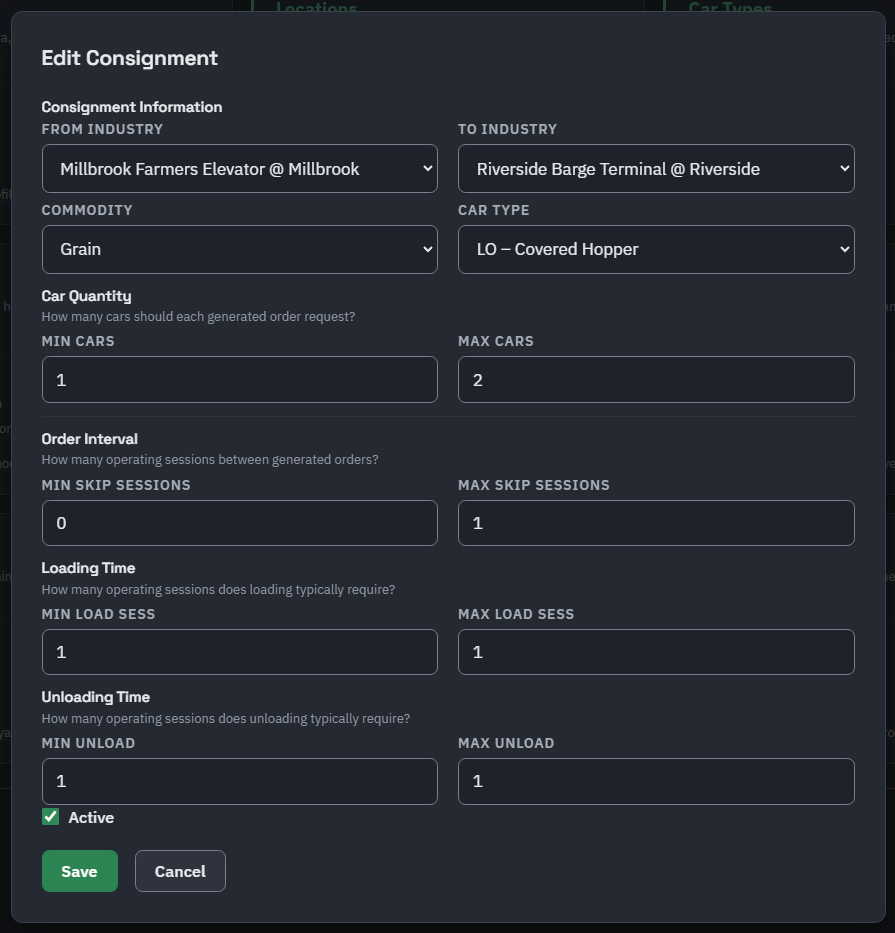Image resolution: width=895 pixels, height=933 pixels.
Task: Click the Loading Time section heading
Action: (88, 568)
